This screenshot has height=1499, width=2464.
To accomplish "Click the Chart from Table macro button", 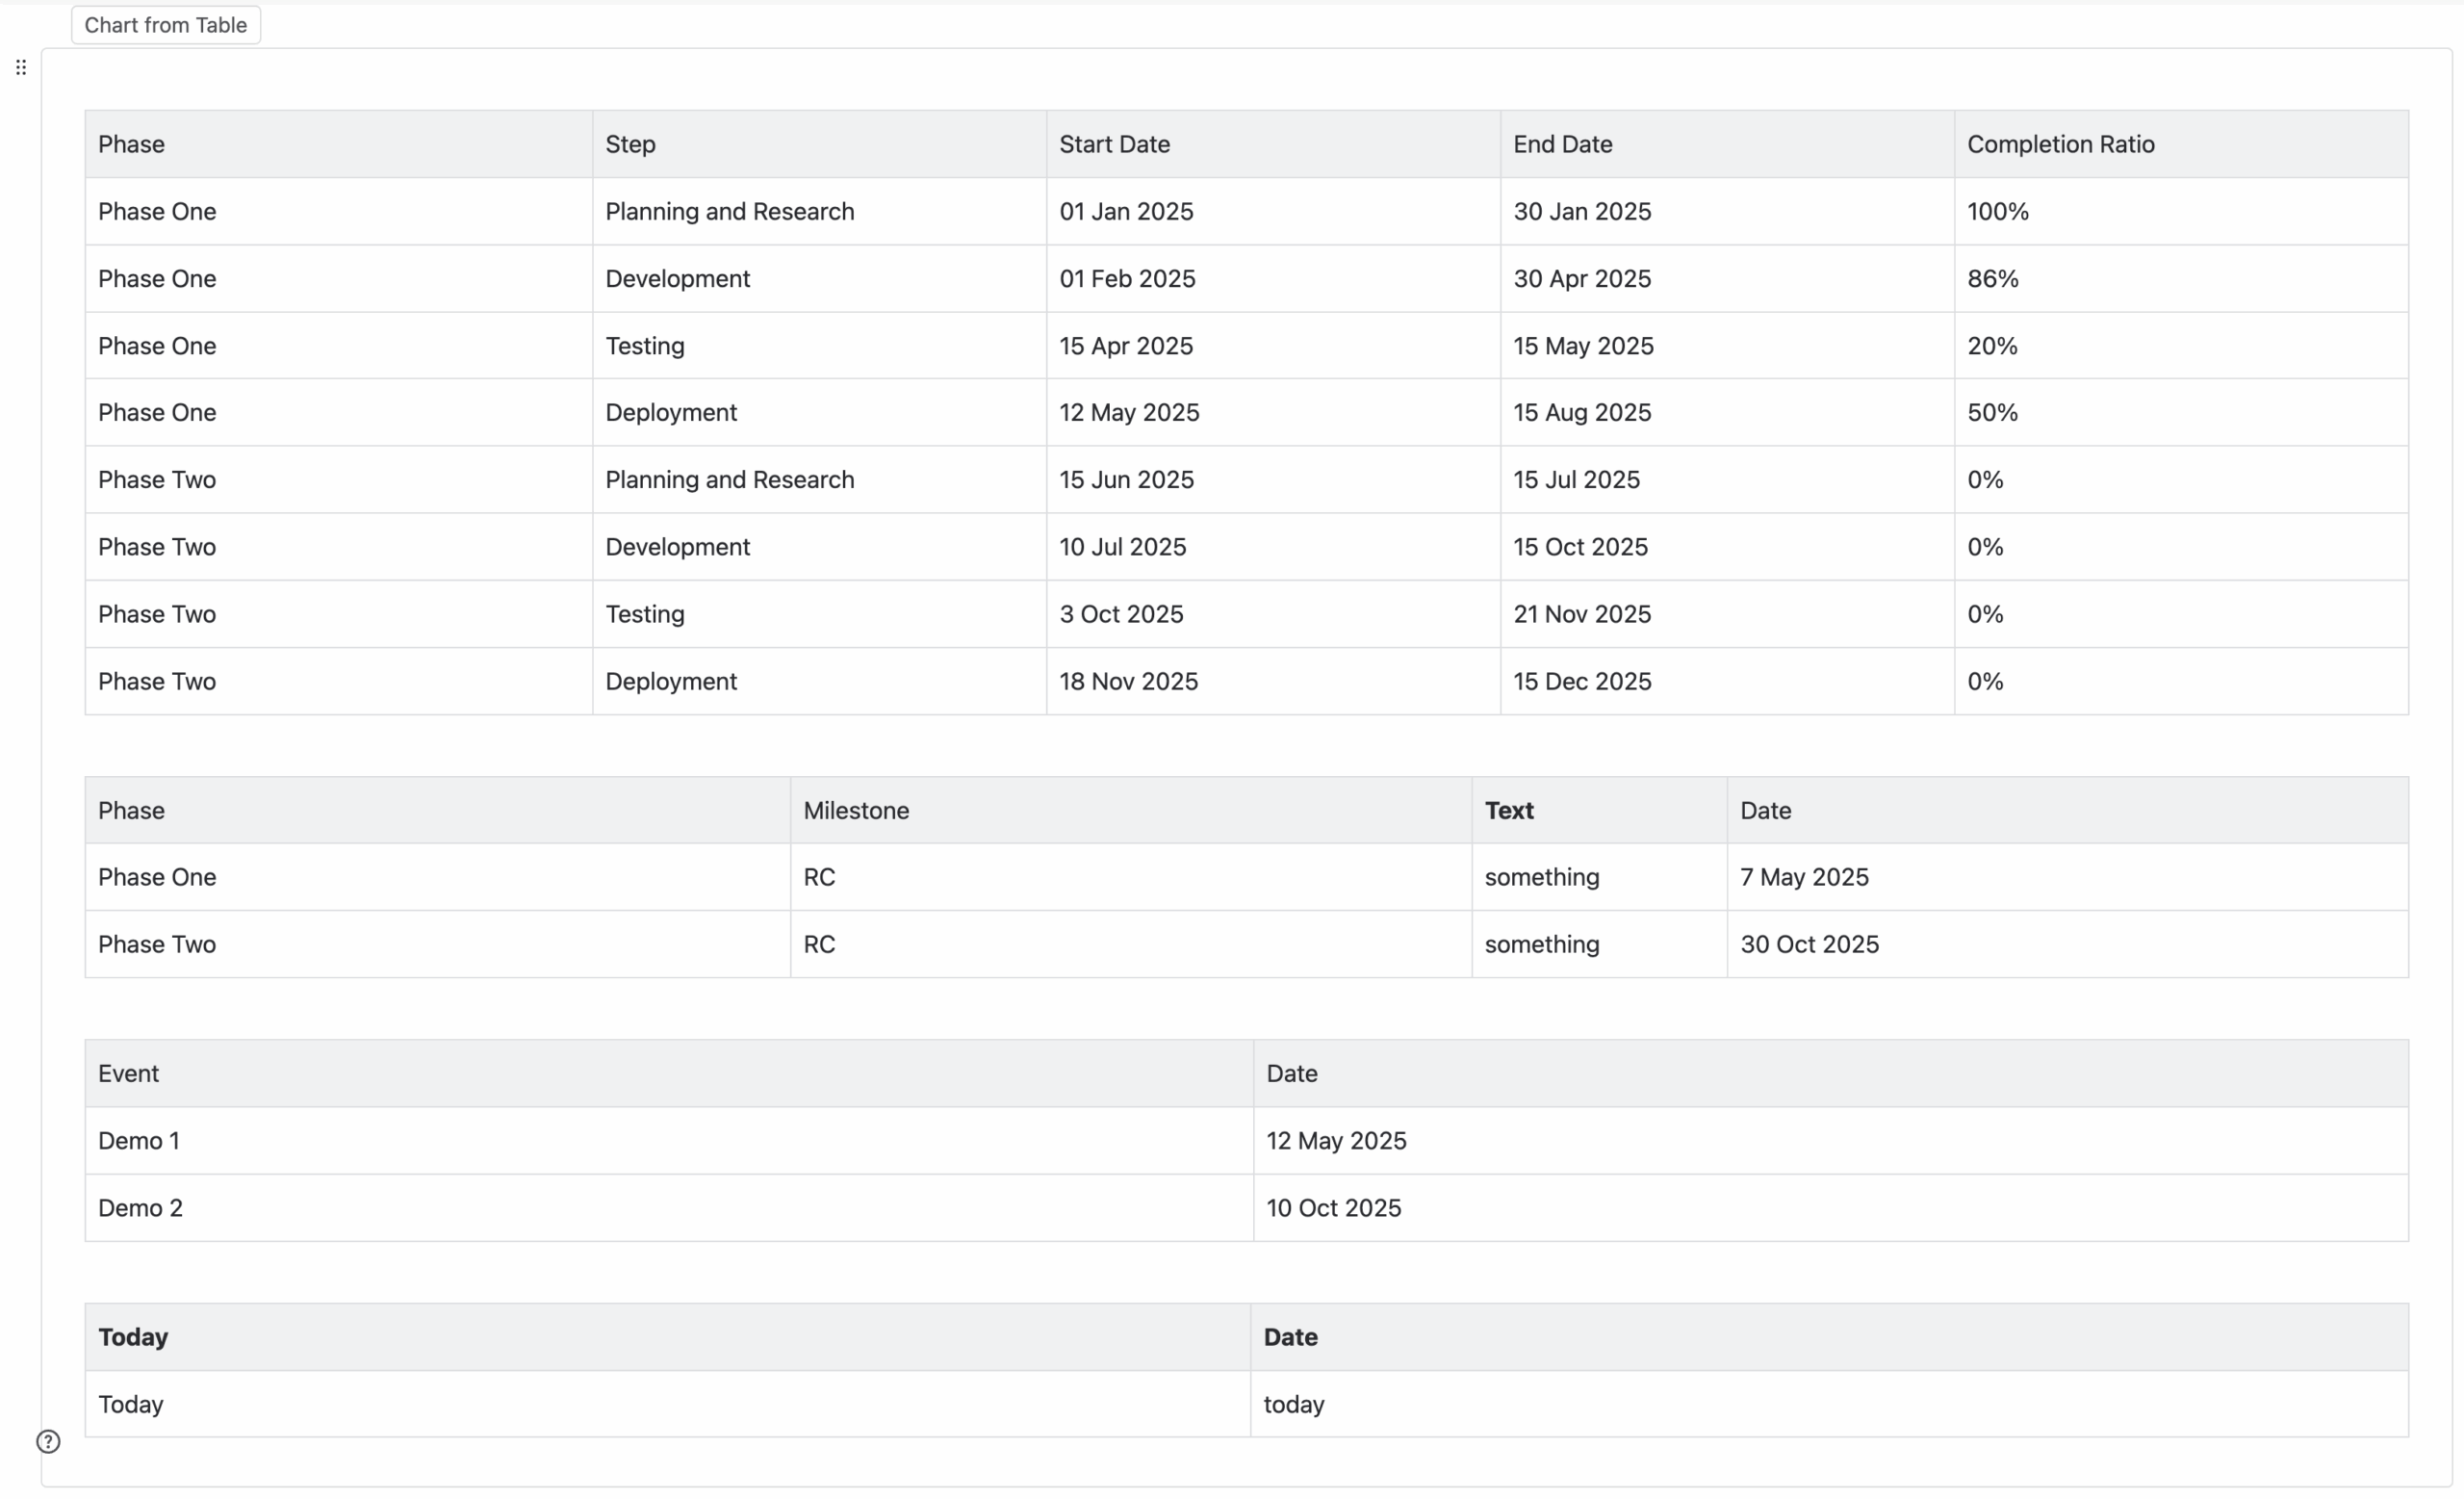I will pyautogui.click(x=165, y=24).
